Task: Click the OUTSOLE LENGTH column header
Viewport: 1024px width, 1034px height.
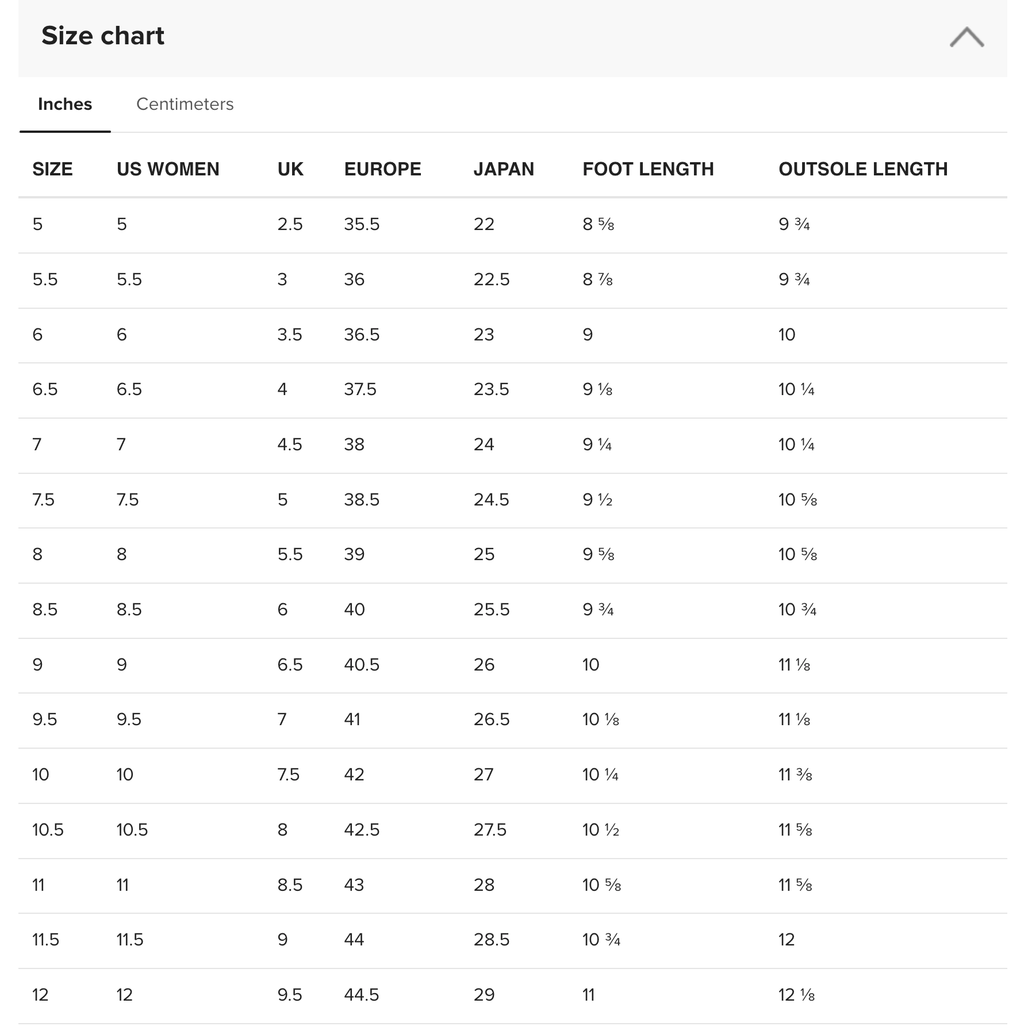Action: pos(863,169)
